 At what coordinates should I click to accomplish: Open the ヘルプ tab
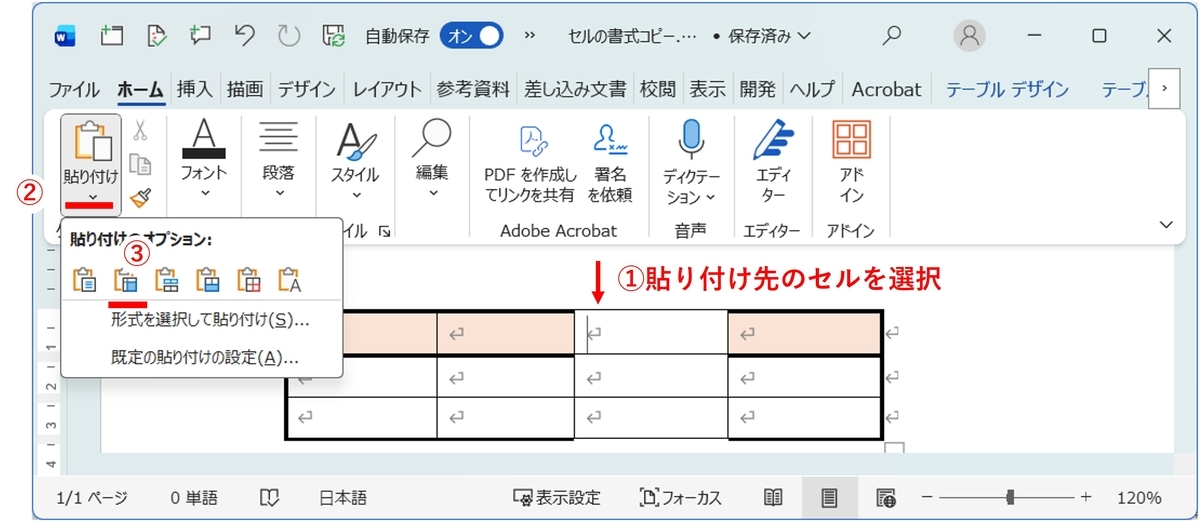click(812, 89)
